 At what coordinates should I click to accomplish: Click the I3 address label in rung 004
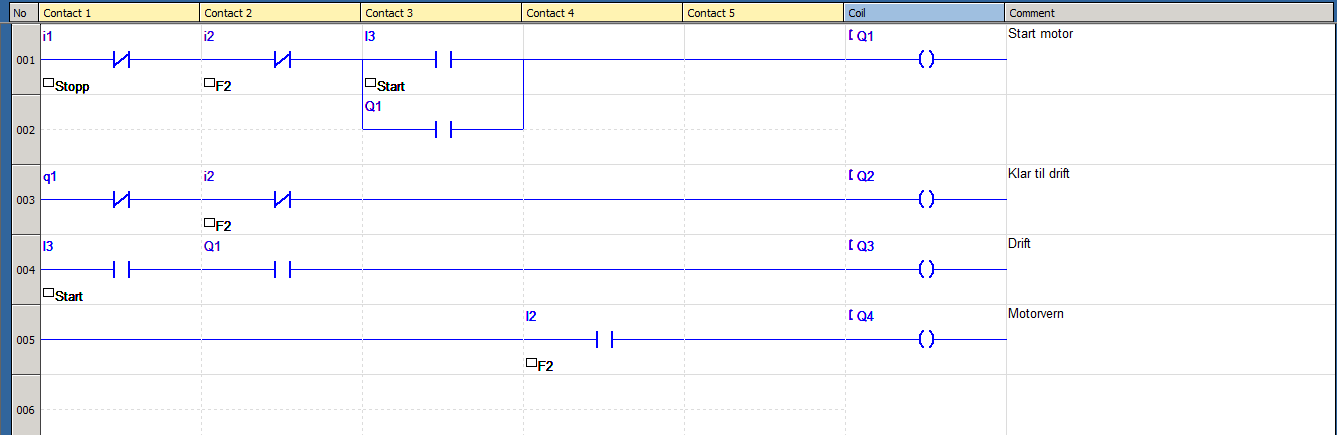(x=49, y=246)
